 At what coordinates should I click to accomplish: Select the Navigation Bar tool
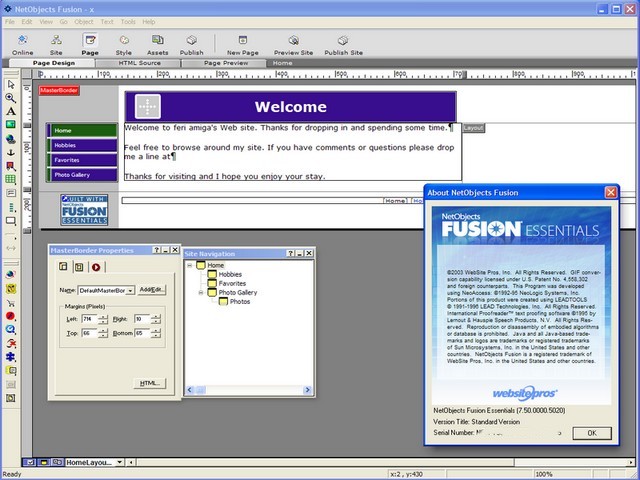11,207
